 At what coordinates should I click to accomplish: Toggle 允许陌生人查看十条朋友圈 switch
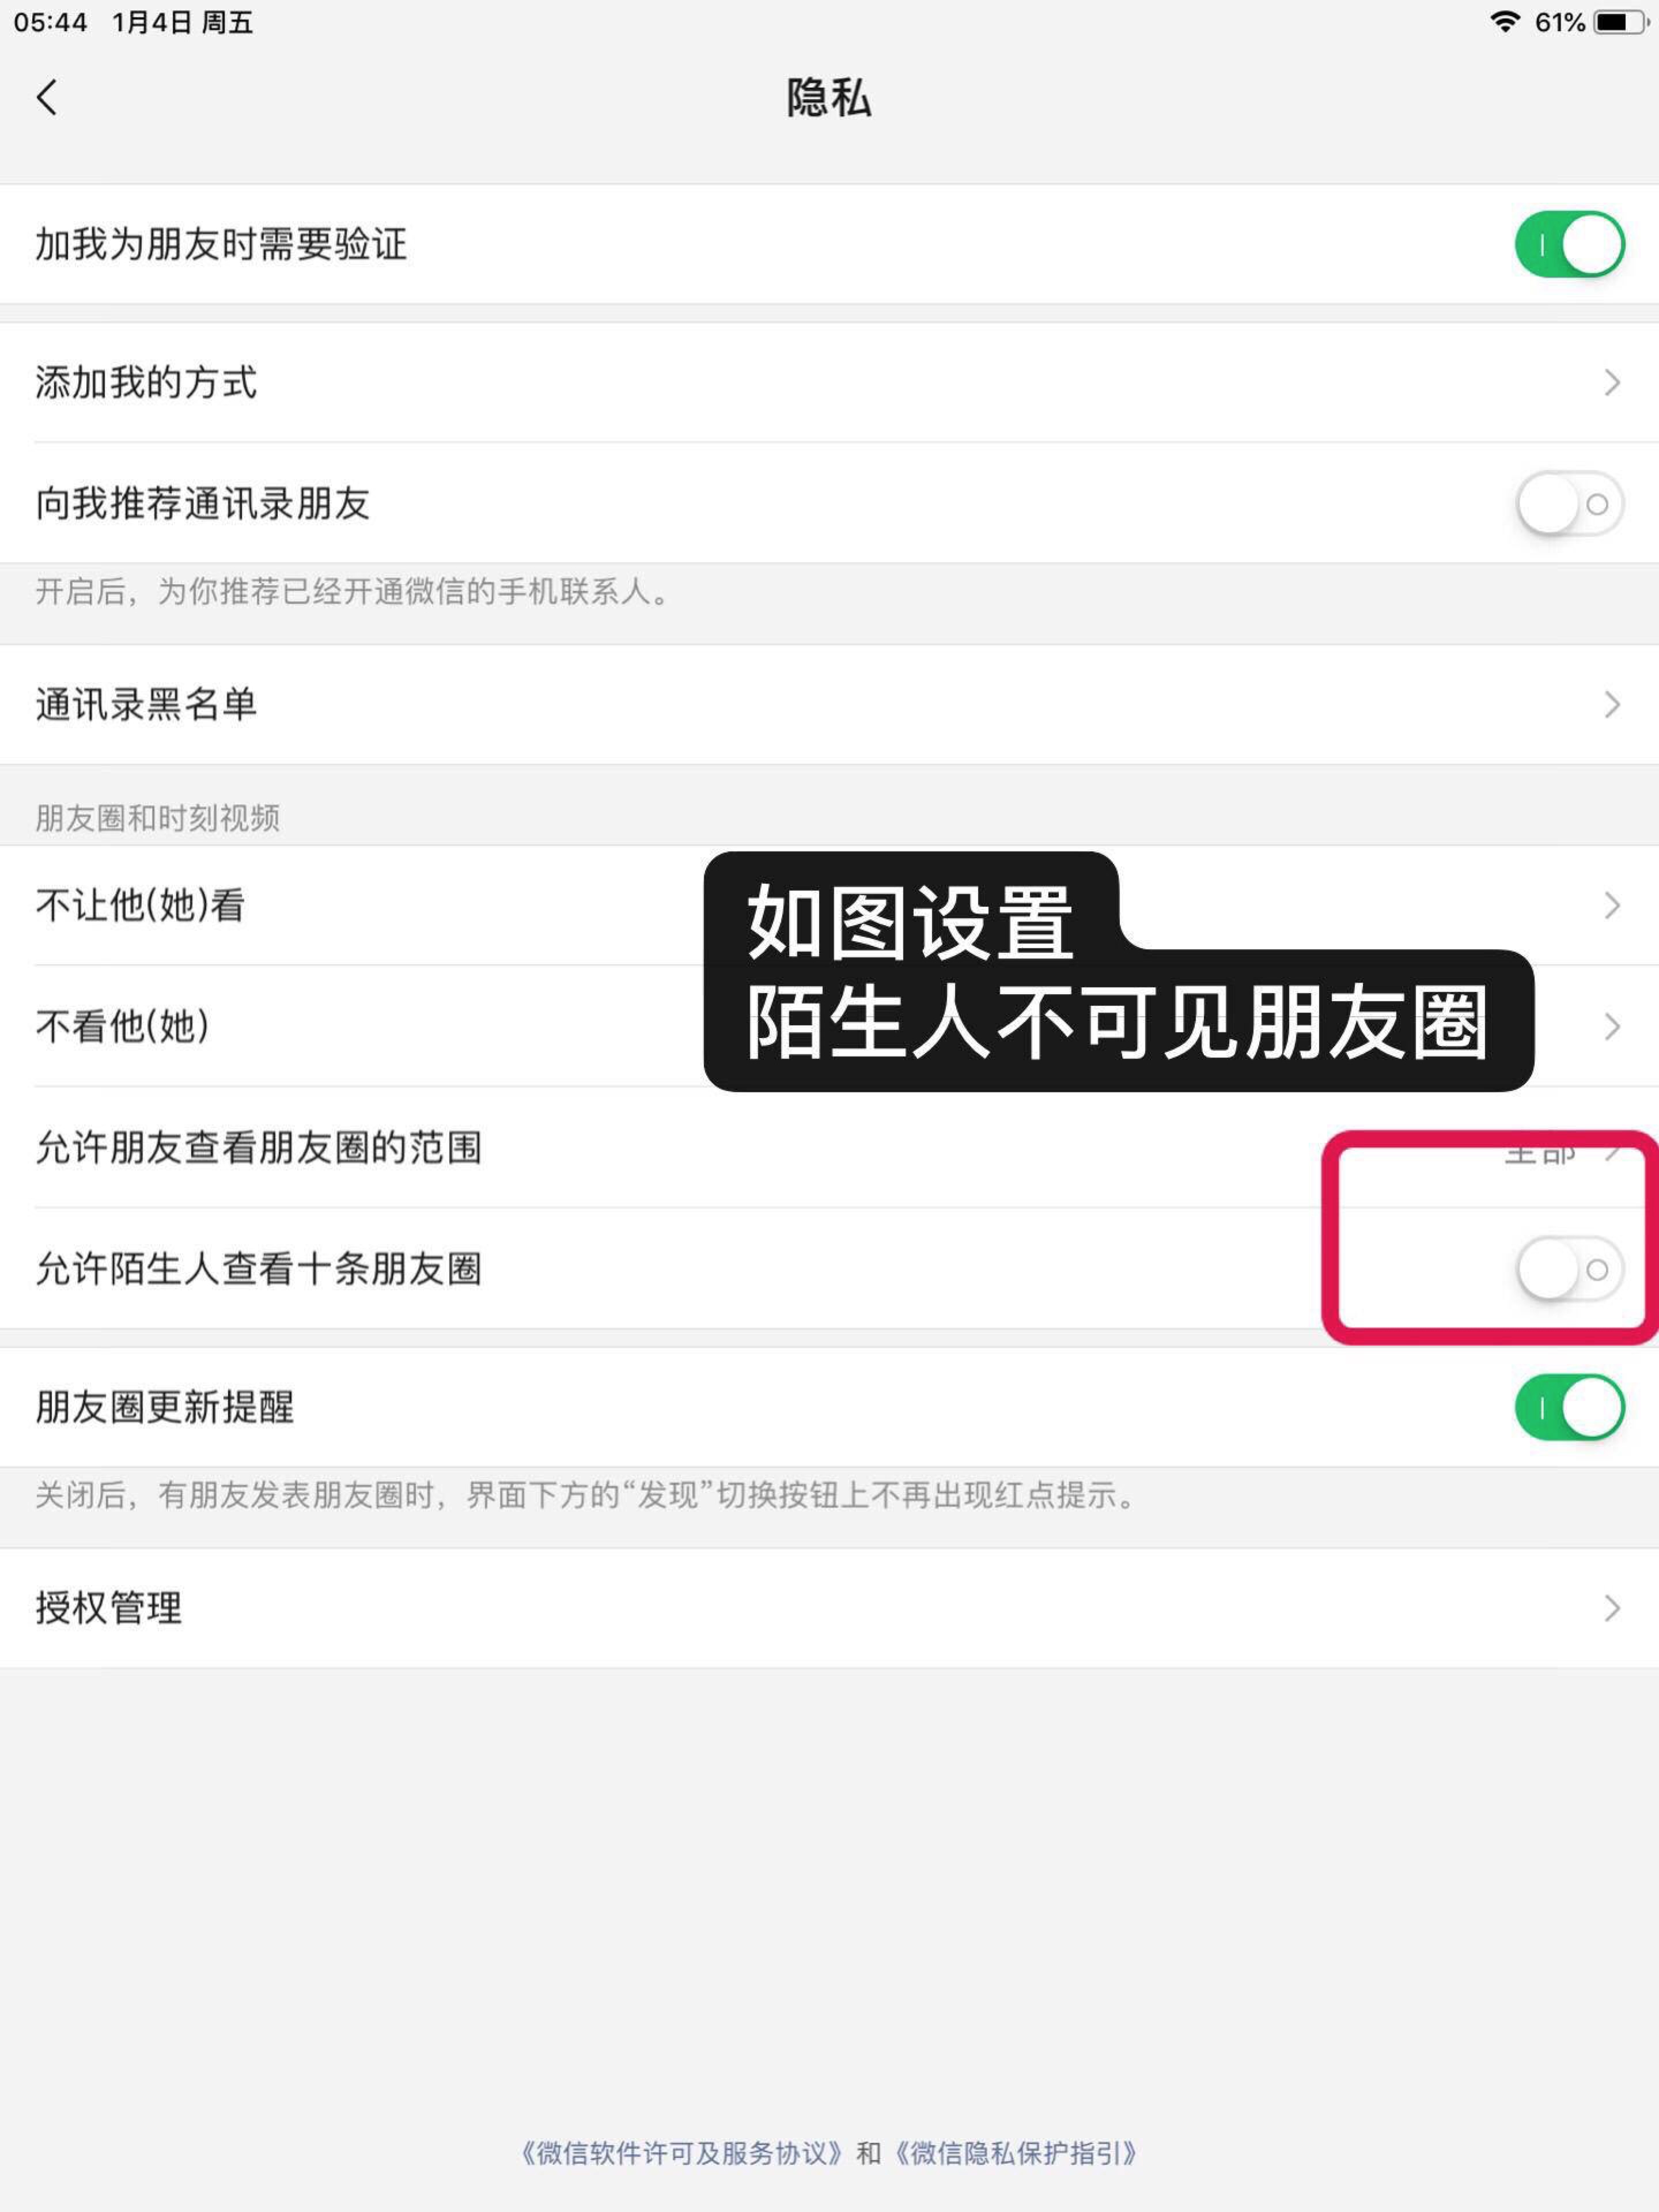(x=1569, y=1269)
